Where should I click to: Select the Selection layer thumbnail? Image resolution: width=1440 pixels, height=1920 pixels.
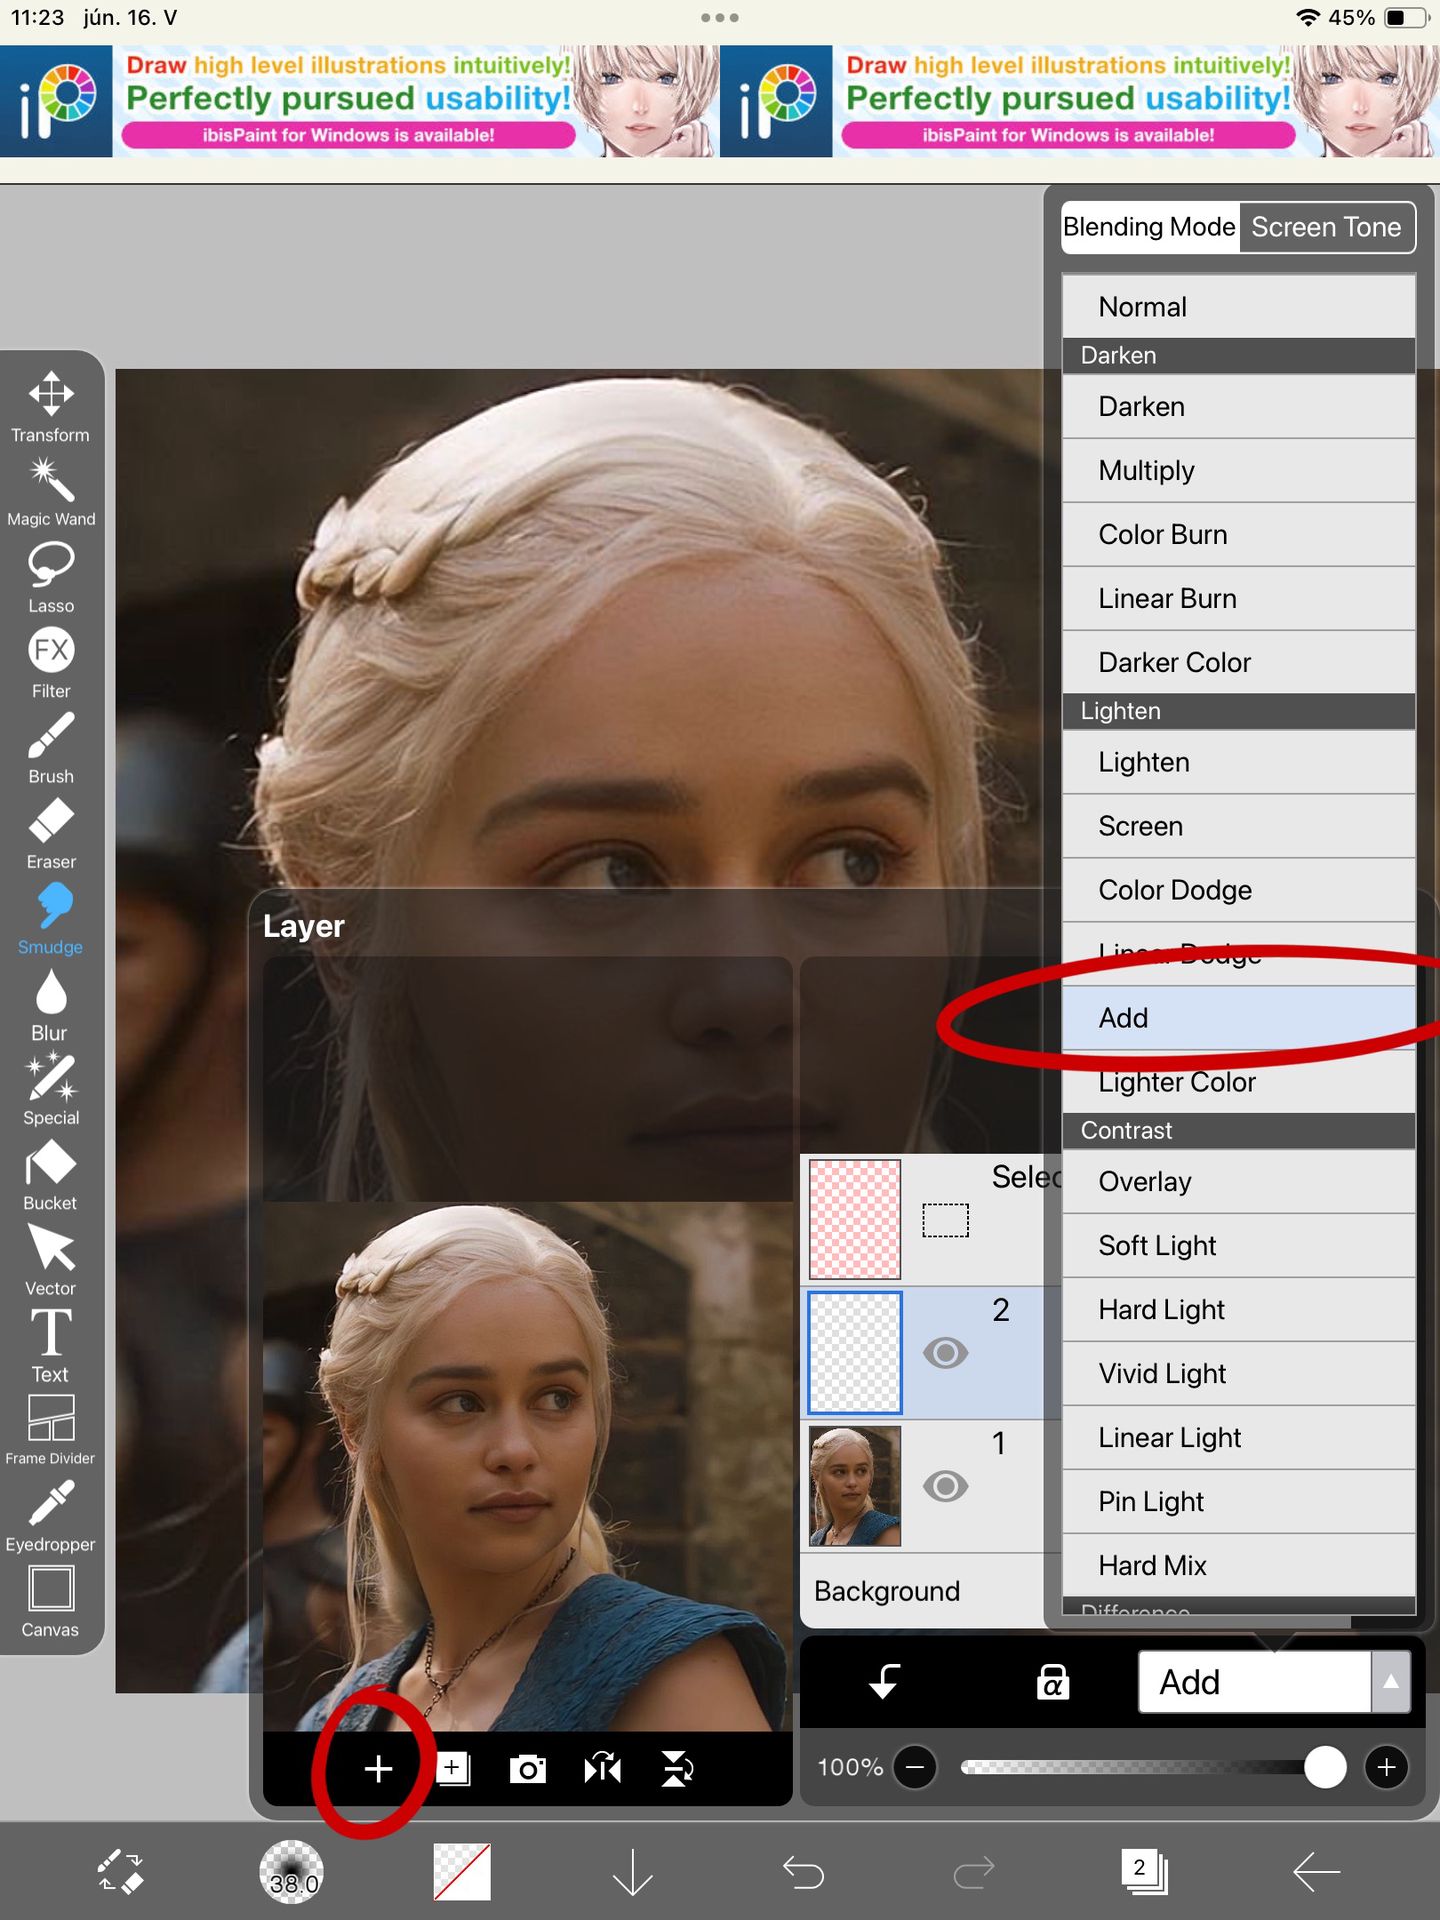855,1219
